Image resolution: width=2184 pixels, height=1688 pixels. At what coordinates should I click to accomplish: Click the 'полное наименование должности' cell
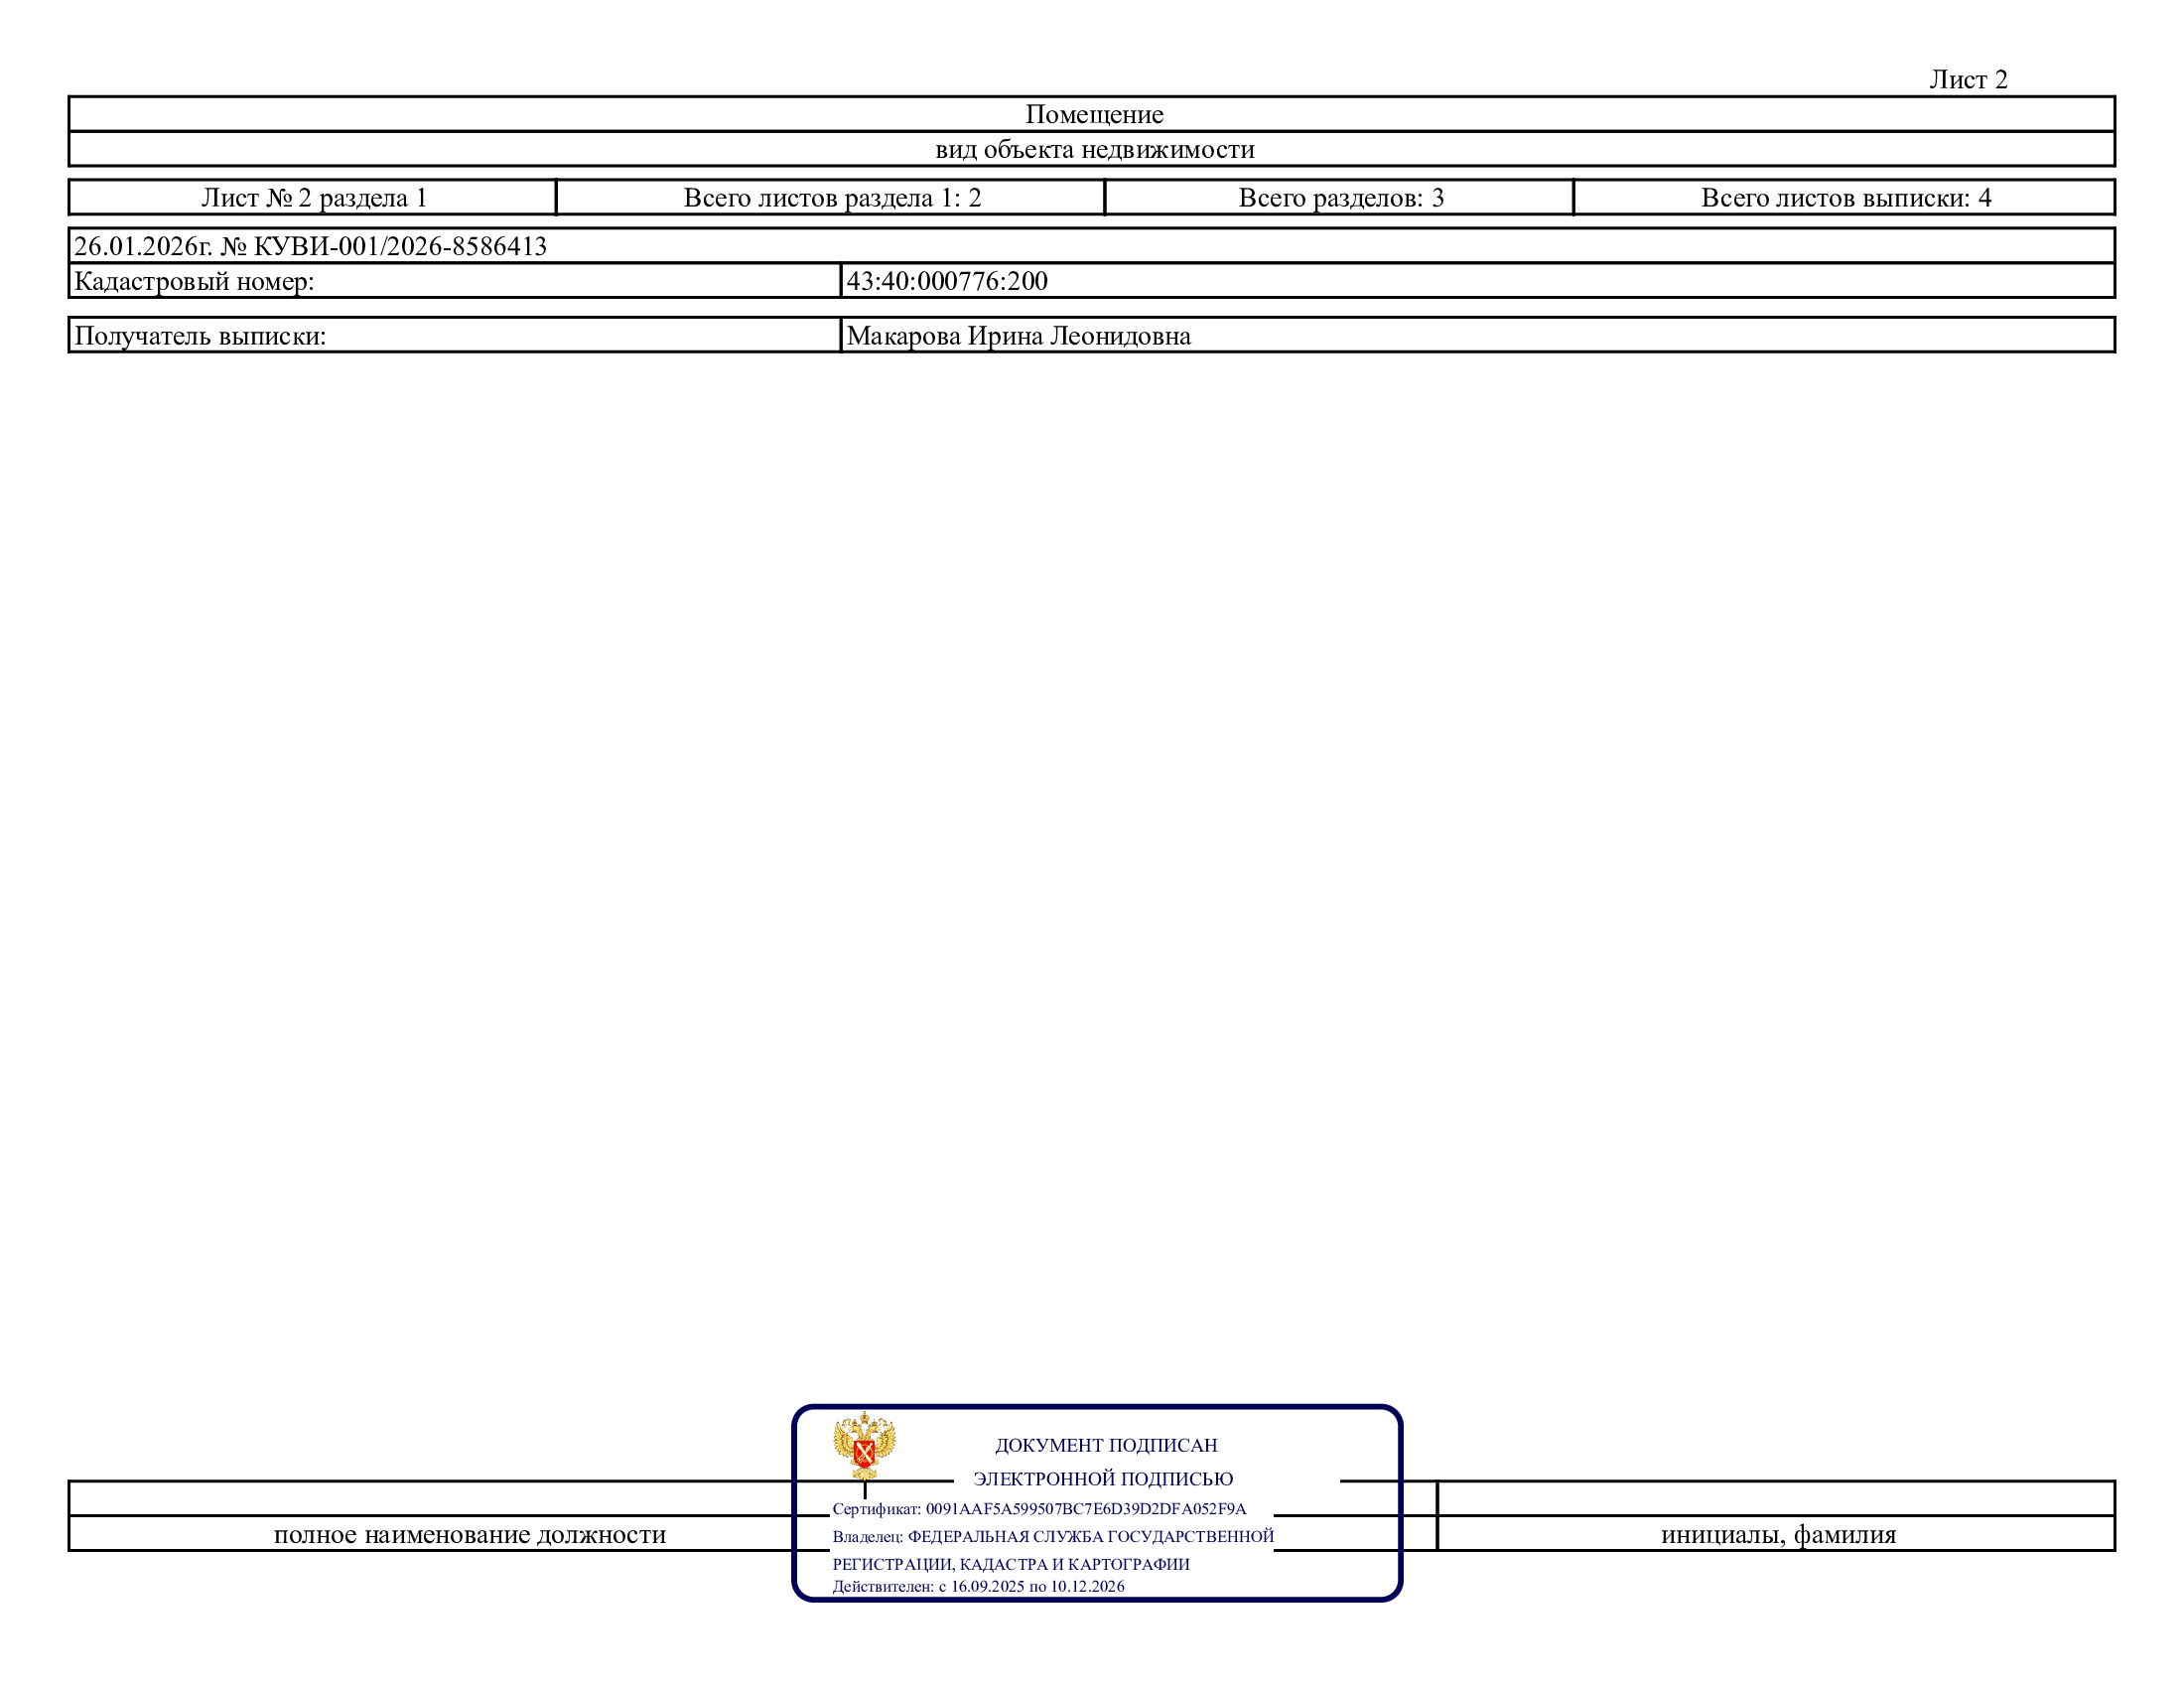[x=470, y=1534]
